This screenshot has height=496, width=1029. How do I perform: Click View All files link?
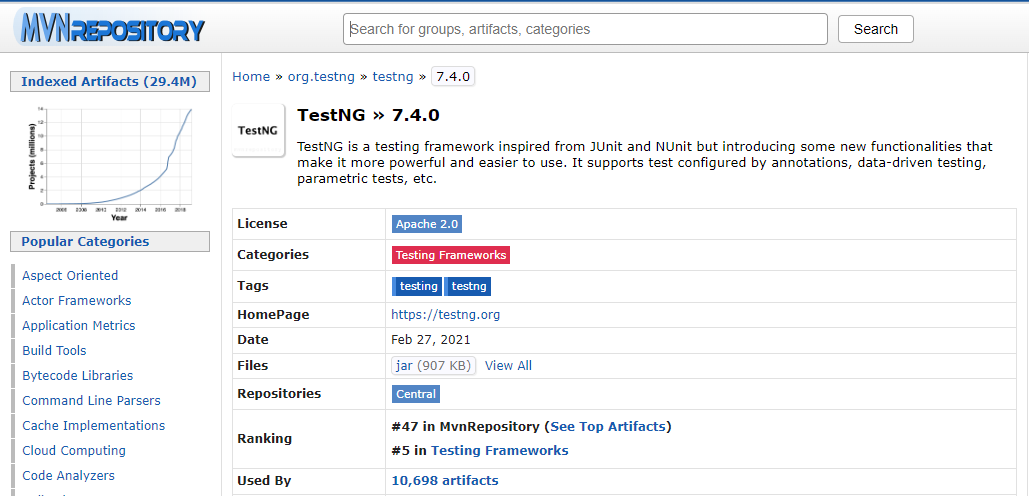tap(508, 365)
